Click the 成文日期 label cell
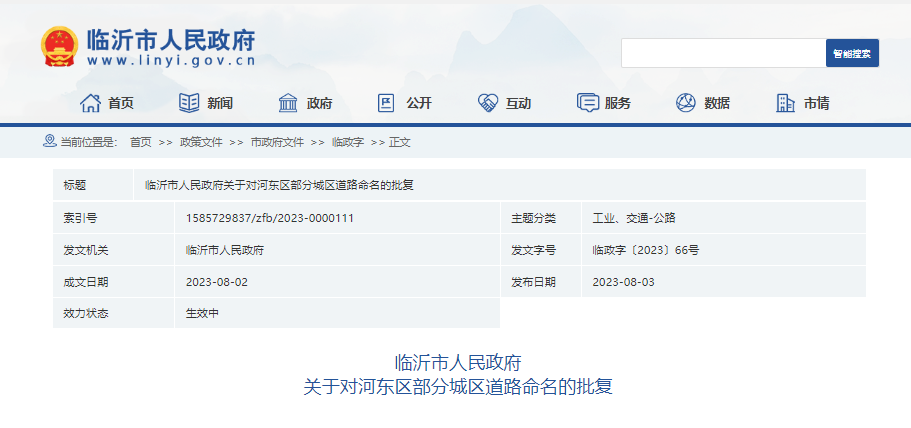911x428 pixels. tap(113, 282)
